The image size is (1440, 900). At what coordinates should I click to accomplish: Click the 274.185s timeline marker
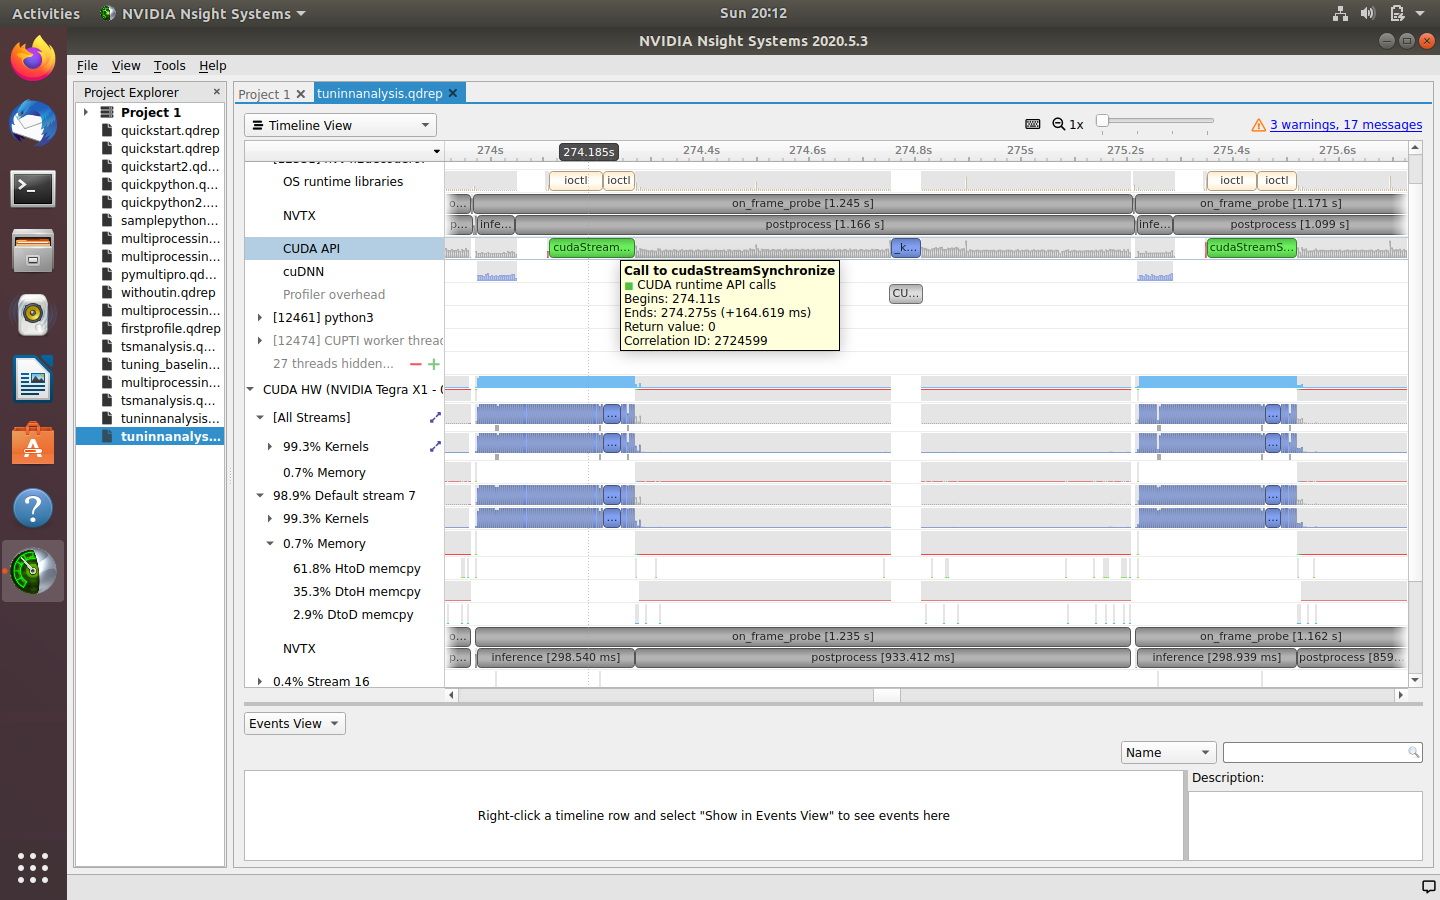[x=588, y=152]
